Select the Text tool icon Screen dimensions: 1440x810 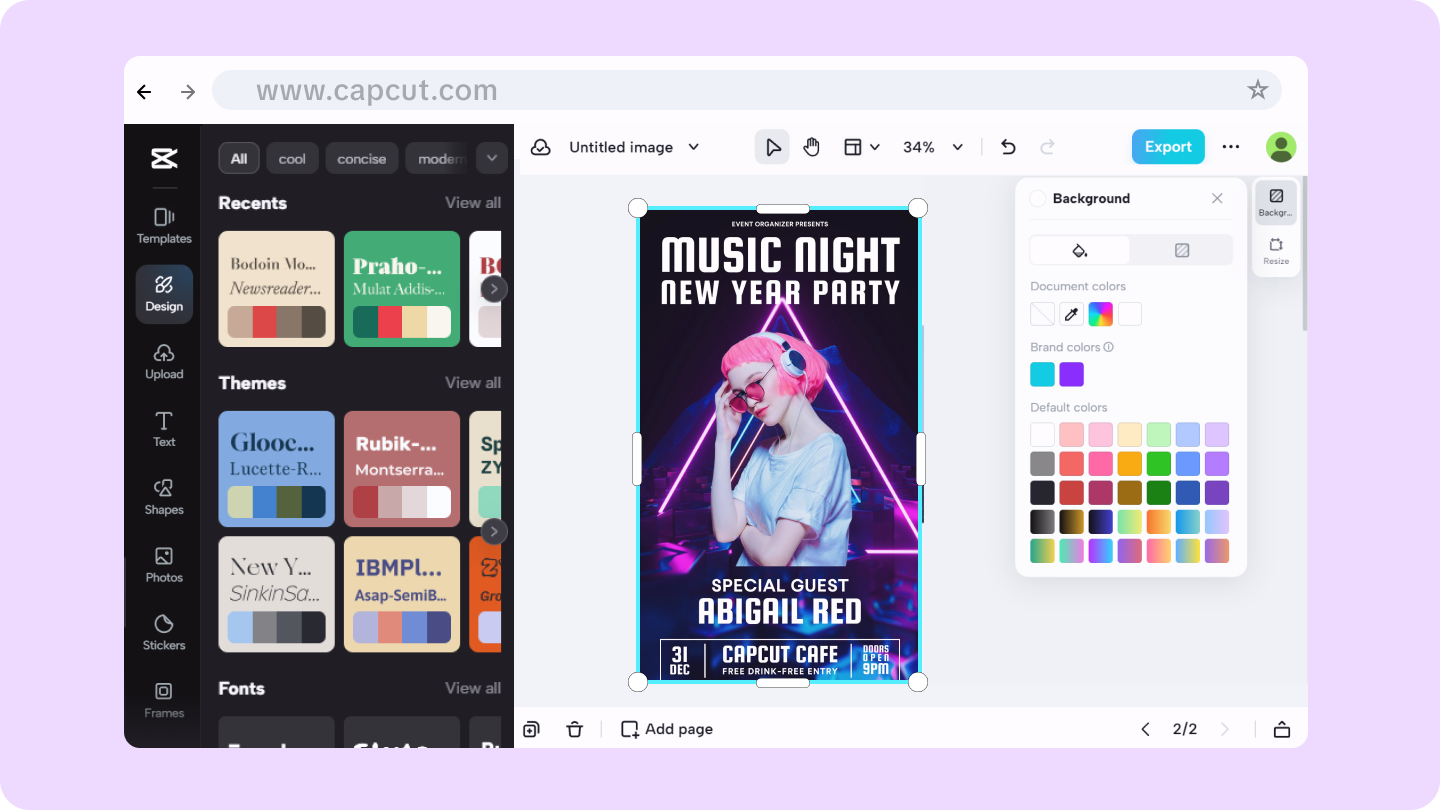(163, 428)
